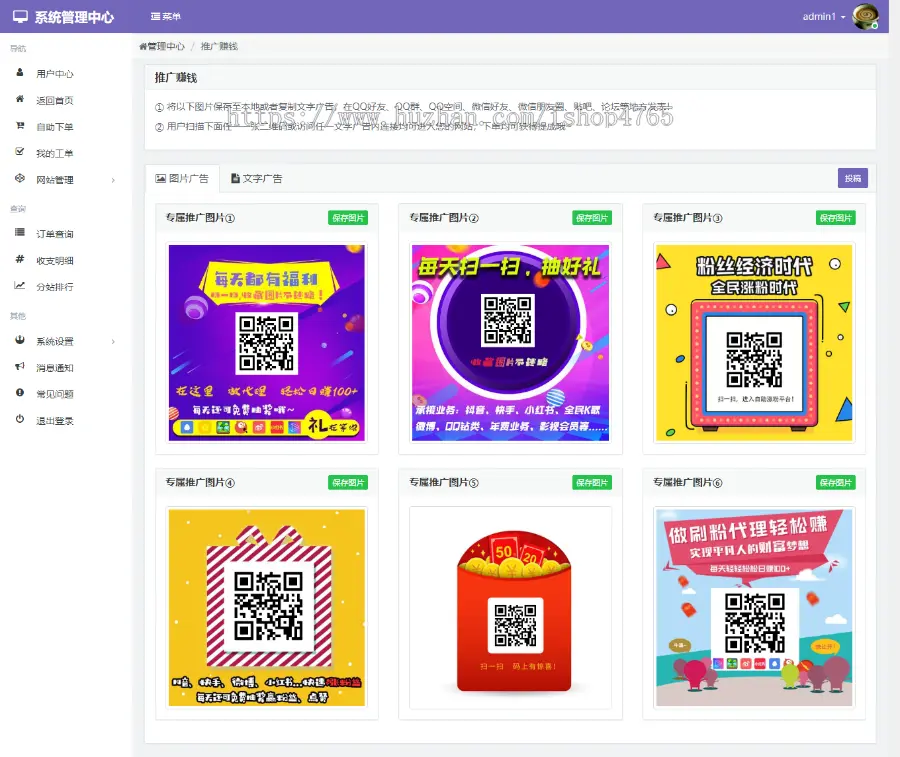900x757 pixels.
Task: Save image for 专属推广图片④
Action: pyautogui.click(x=348, y=483)
